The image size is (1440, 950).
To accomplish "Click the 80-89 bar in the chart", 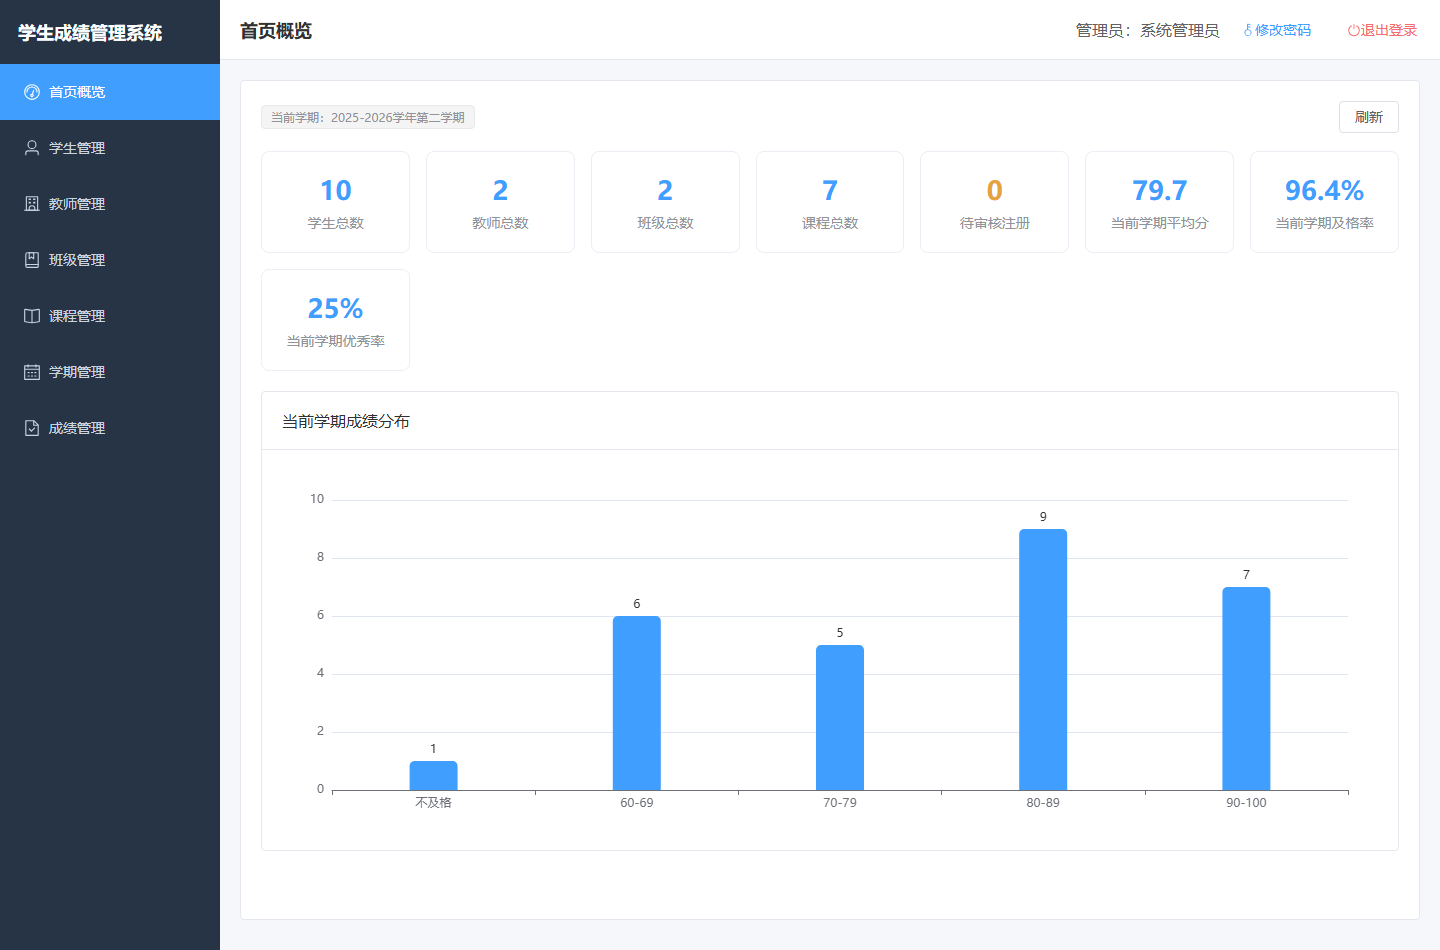I will [1043, 660].
